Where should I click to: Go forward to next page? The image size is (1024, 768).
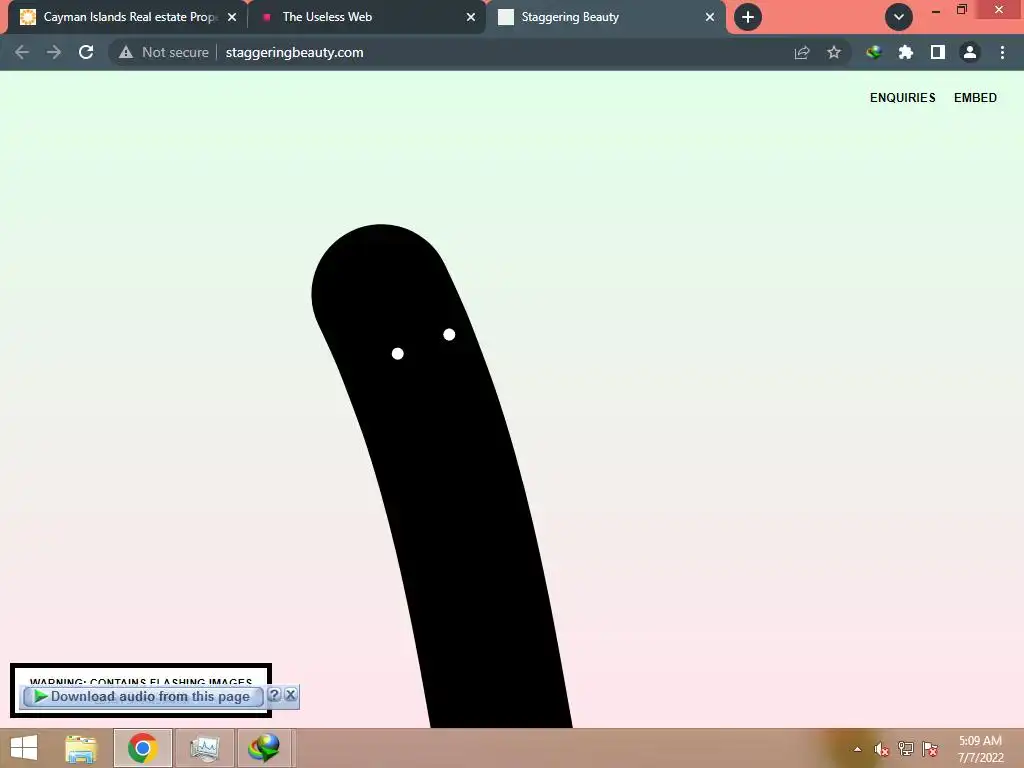coord(54,52)
